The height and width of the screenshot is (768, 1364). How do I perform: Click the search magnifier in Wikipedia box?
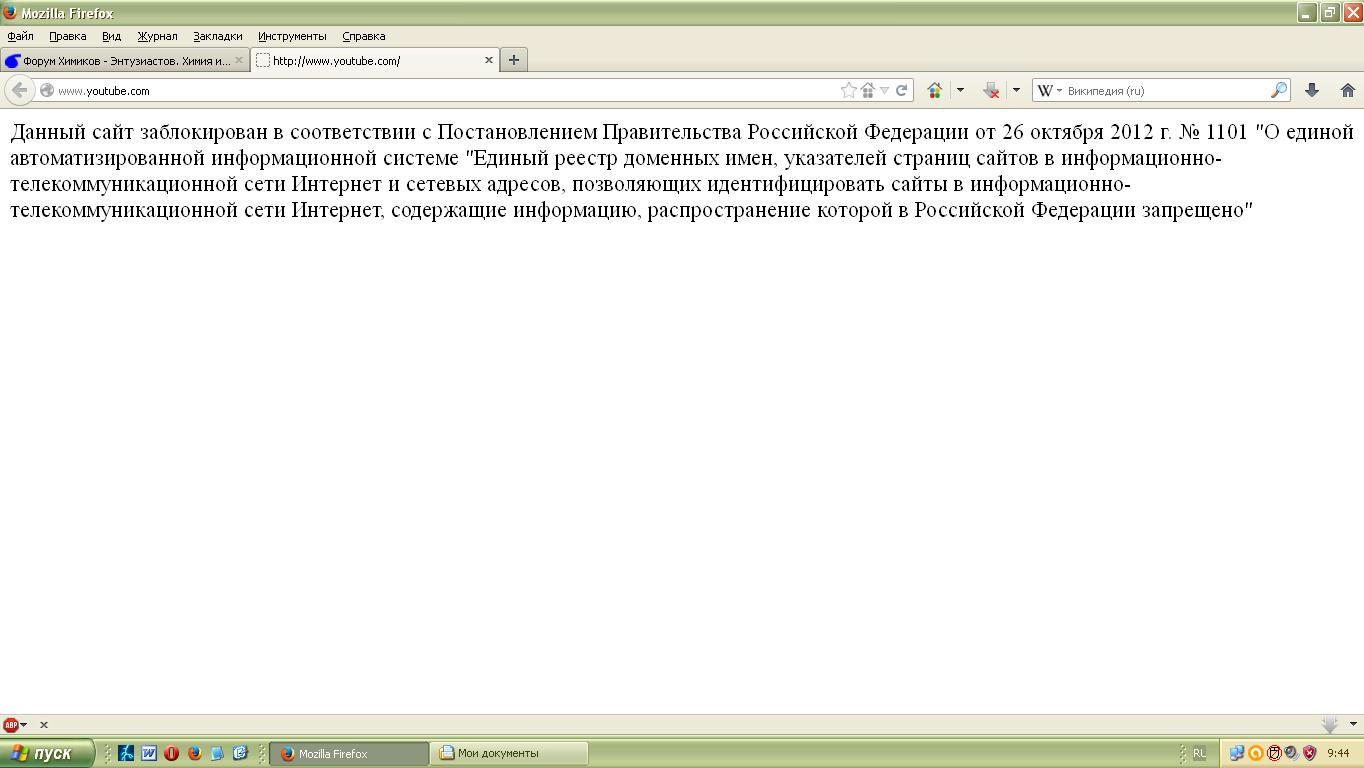pos(1278,90)
